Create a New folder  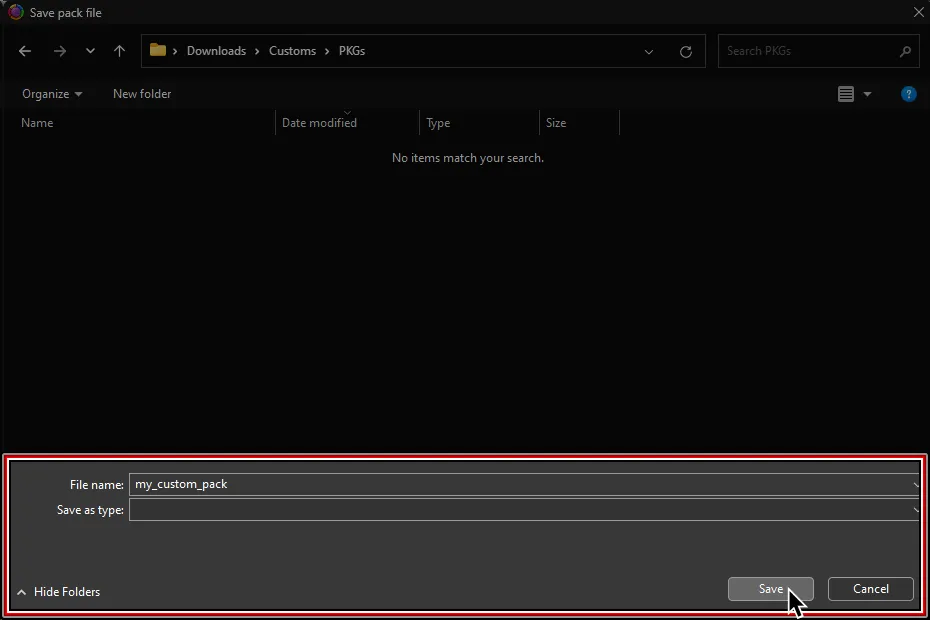141,94
